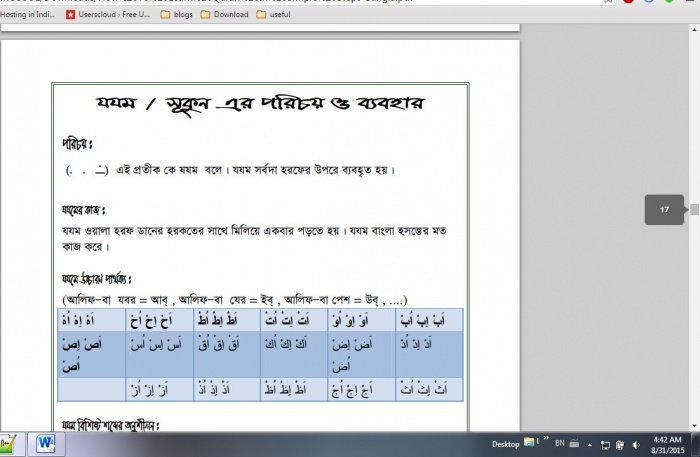The height and width of the screenshot is (457, 700).
Task: Open the Download bookmark folder
Action: [224, 15]
